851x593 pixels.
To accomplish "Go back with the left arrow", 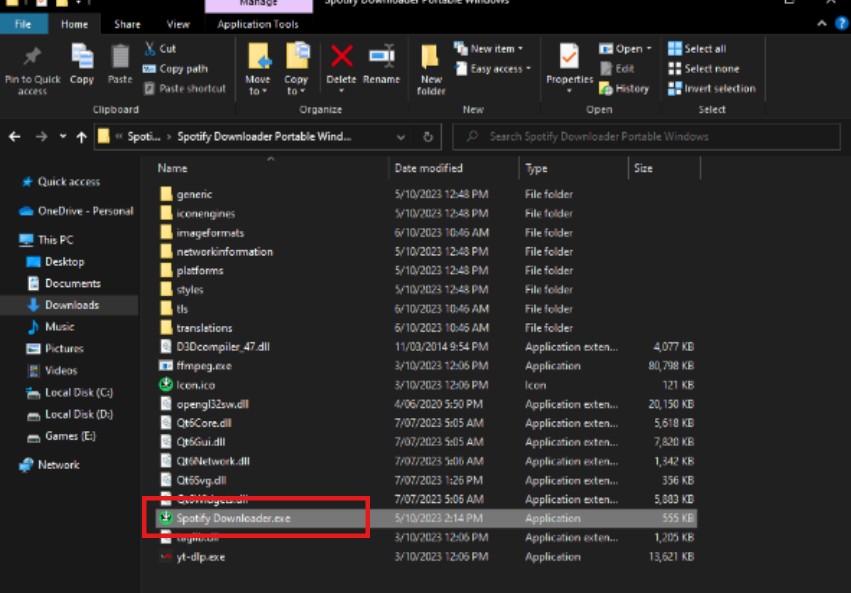I will pos(15,137).
